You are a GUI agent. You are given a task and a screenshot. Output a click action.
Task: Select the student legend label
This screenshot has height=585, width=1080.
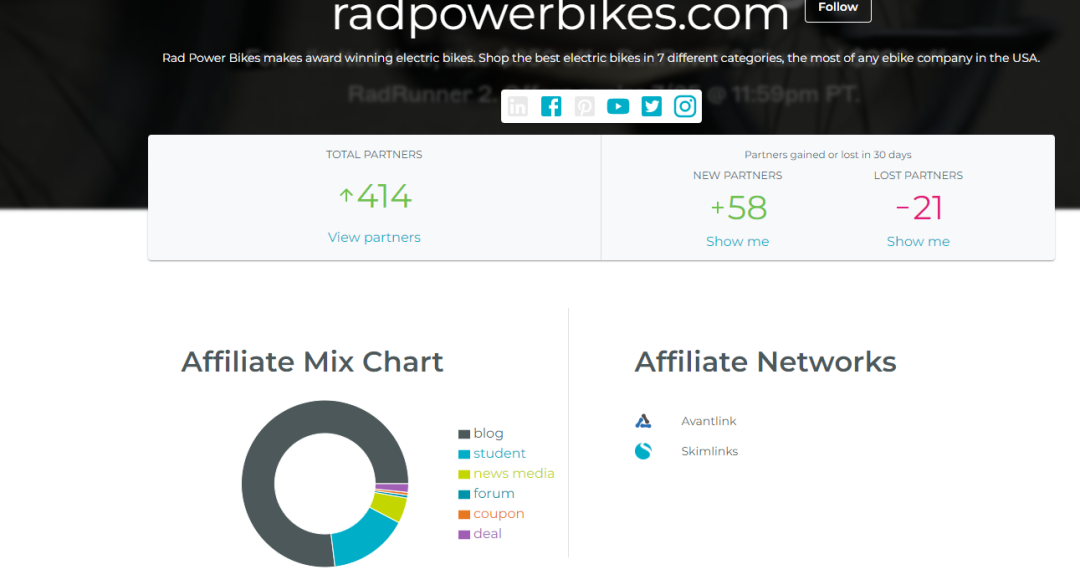point(499,453)
